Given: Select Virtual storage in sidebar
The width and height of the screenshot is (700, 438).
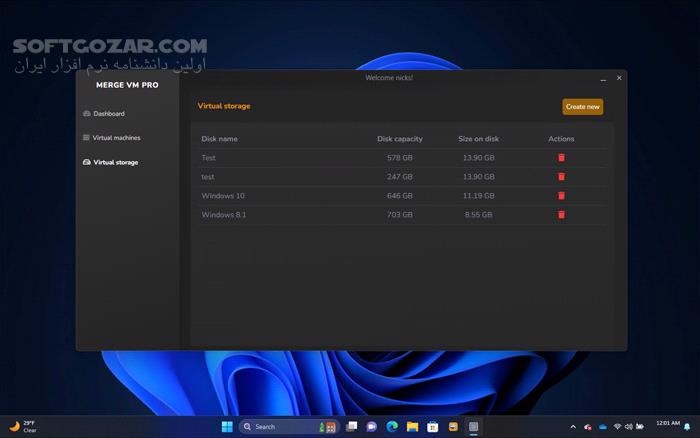Looking at the screenshot, I should click(110, 162).
